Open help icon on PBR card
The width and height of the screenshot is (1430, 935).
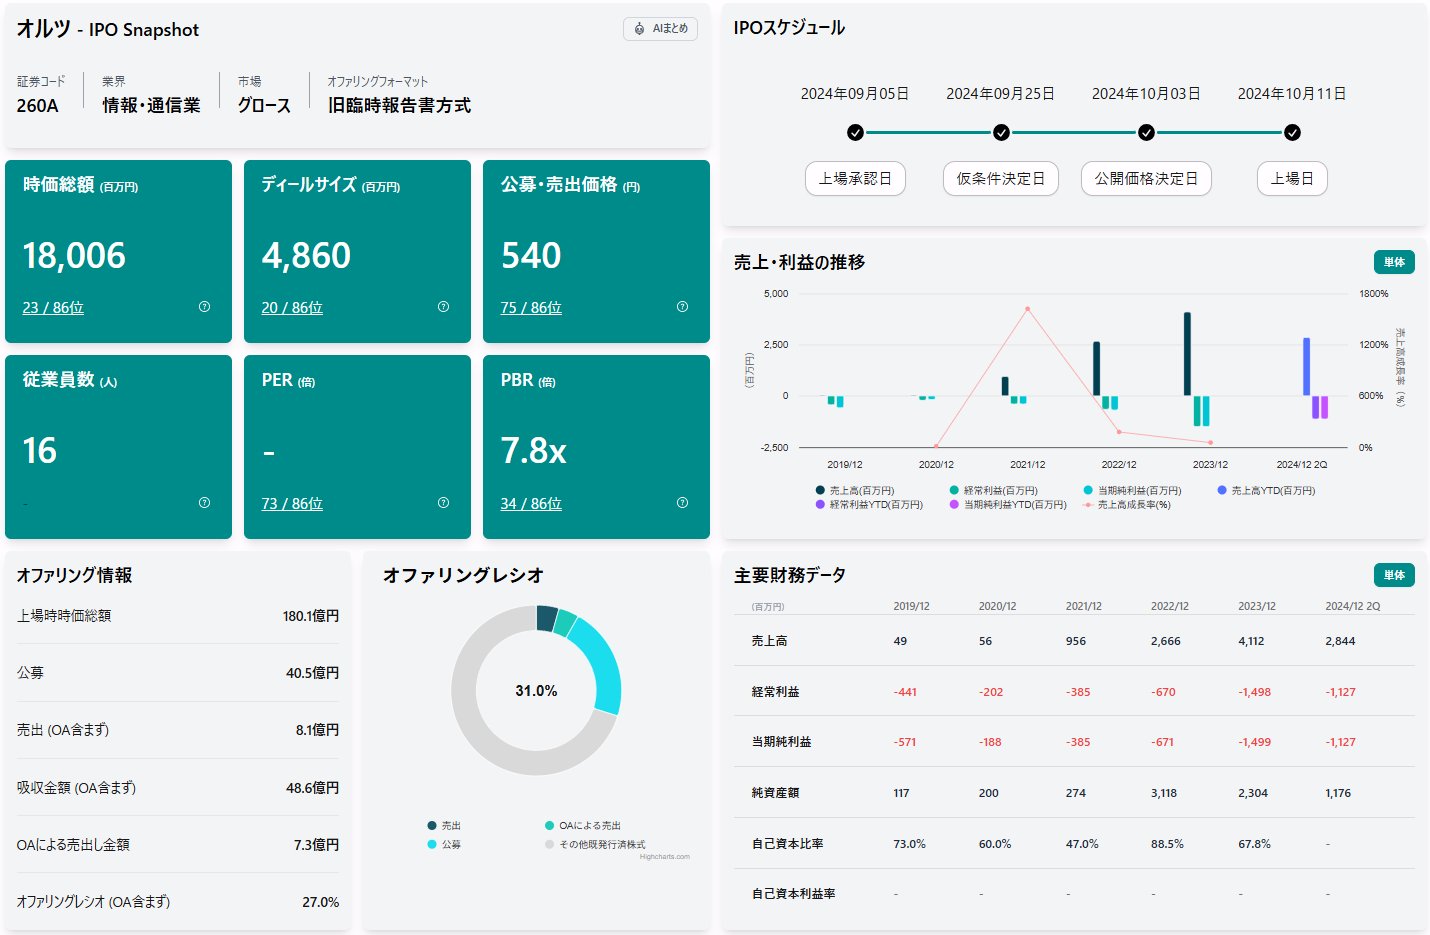pyautogui.click(x=682, y=503)
